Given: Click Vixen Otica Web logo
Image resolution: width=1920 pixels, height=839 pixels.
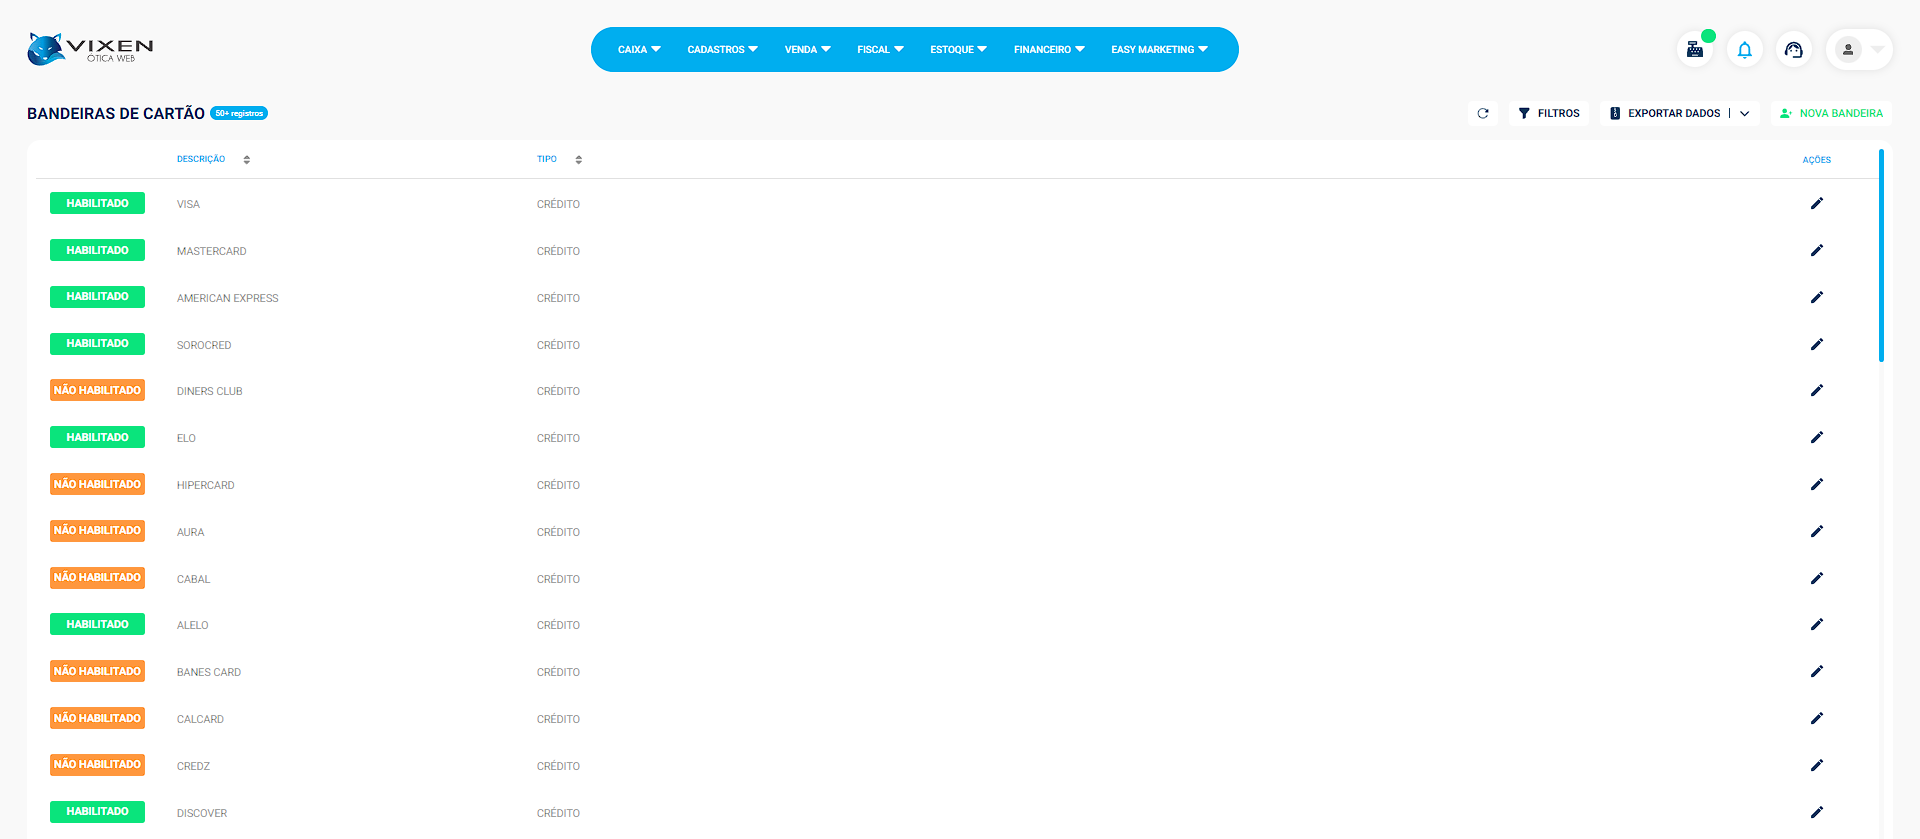Looking at the screenshot, I should pyautogui.click(x=90, y=49).
